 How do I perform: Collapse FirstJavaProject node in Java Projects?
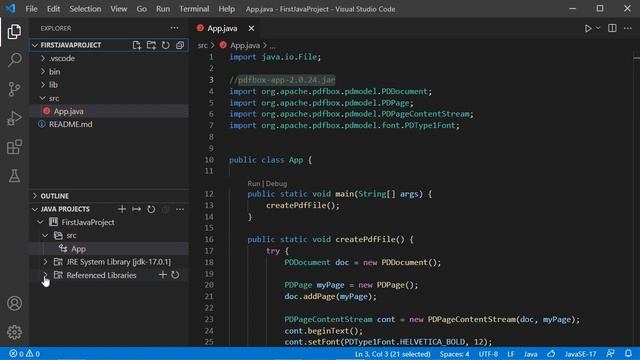click(40, 222)
